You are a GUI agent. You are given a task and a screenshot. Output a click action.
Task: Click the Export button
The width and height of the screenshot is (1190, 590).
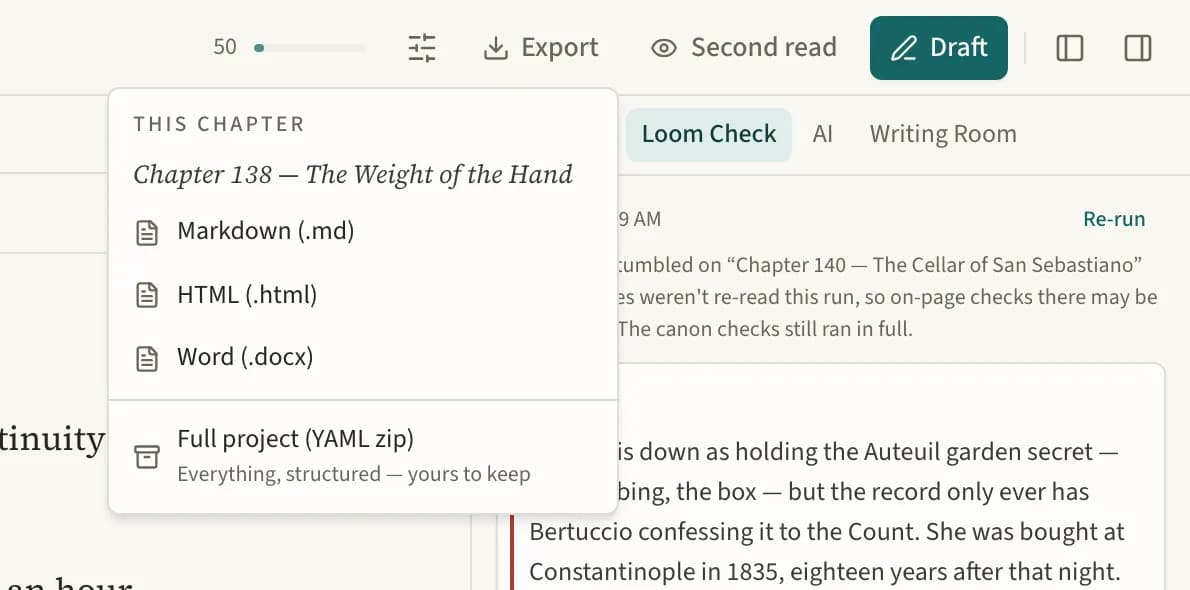click(x=541, y=48)
